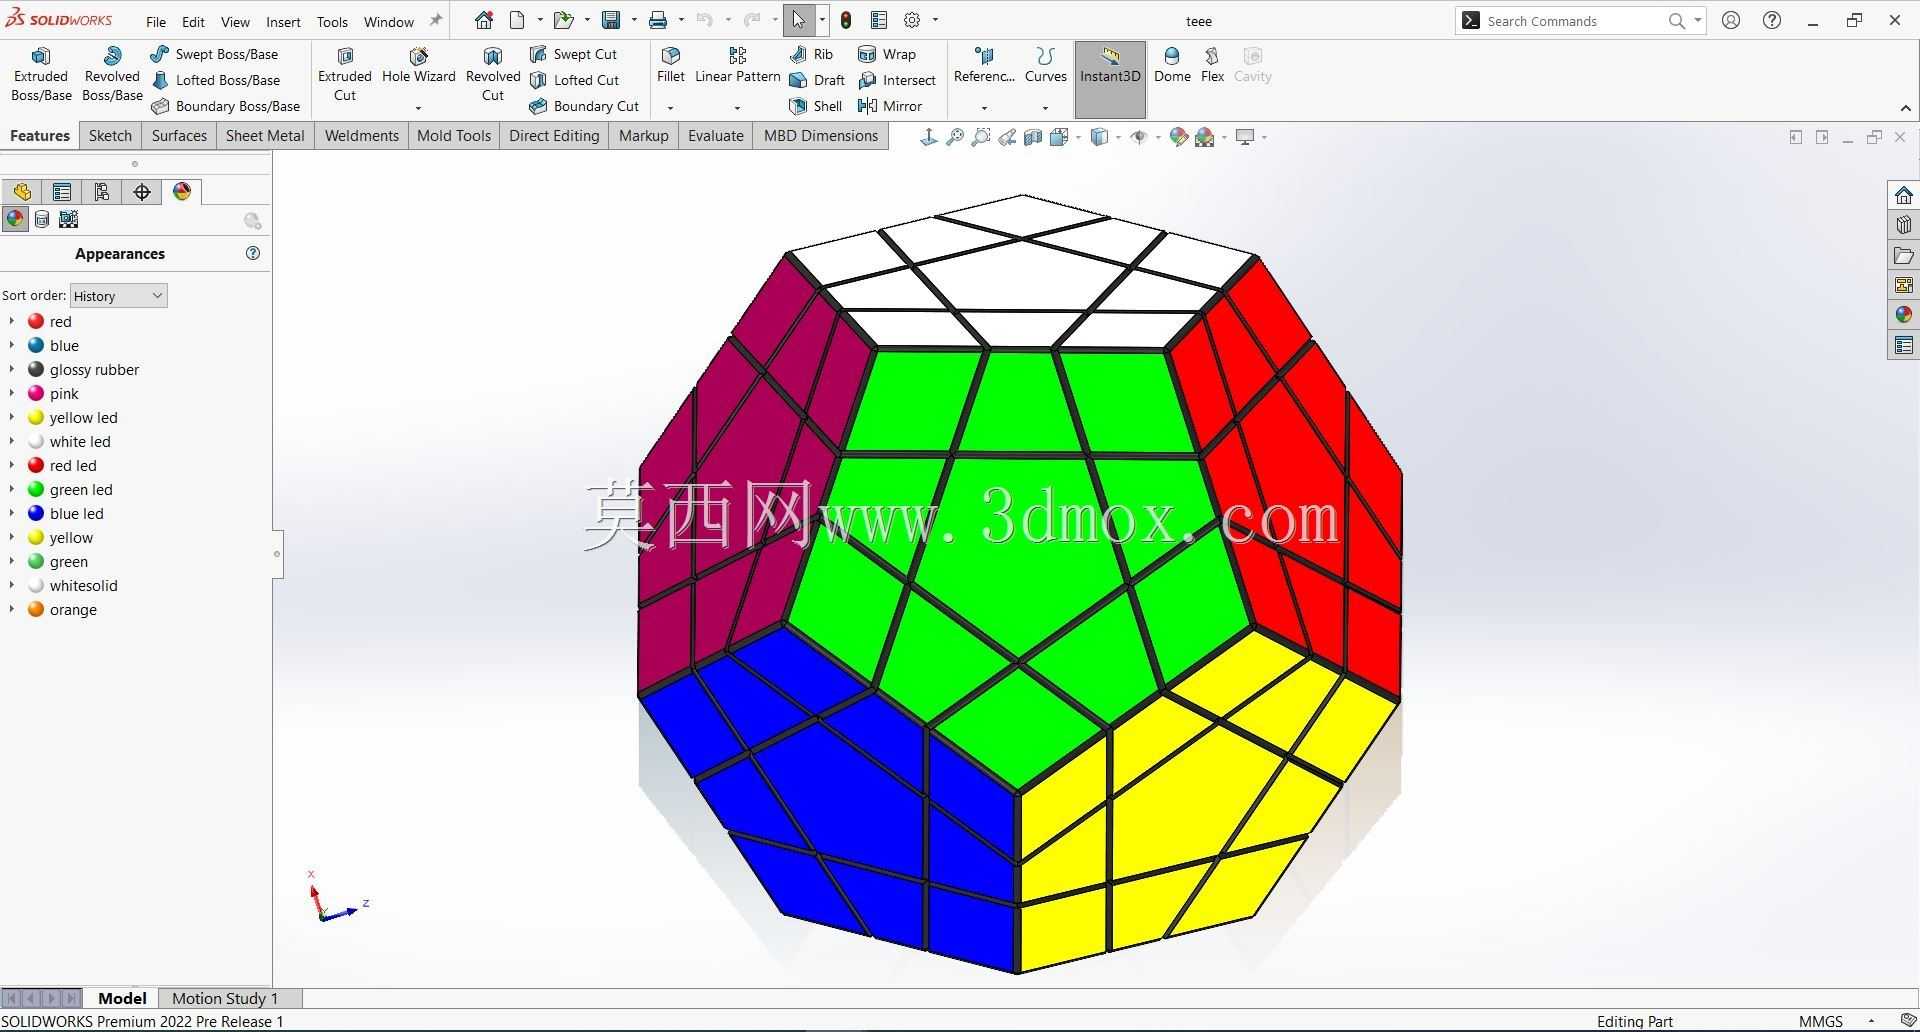This screenshot has width=1920, height=1032.
Task: Select the green appearance swatch
Action: click(x=36, y=561)
